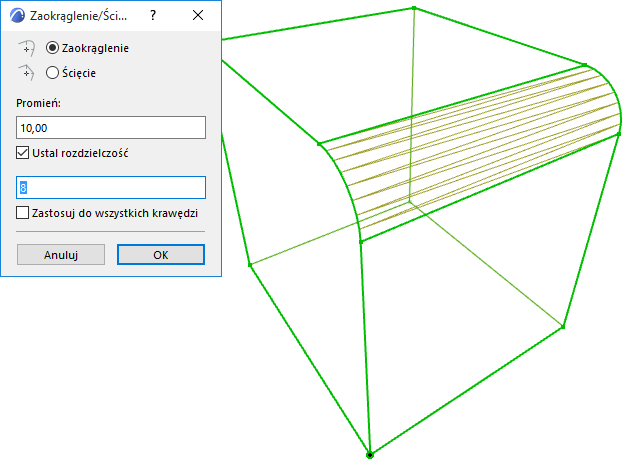This screenshot has height=462, width=625.
Task: Close the Zaokrąglenie/Ścięcie dialog
Action: point(198,16)
